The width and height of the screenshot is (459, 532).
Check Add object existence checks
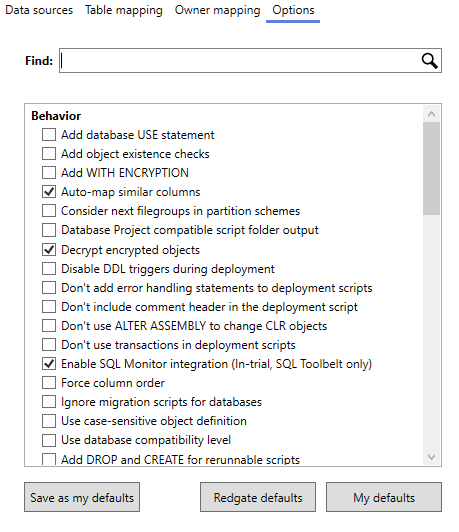pos(49,154)
